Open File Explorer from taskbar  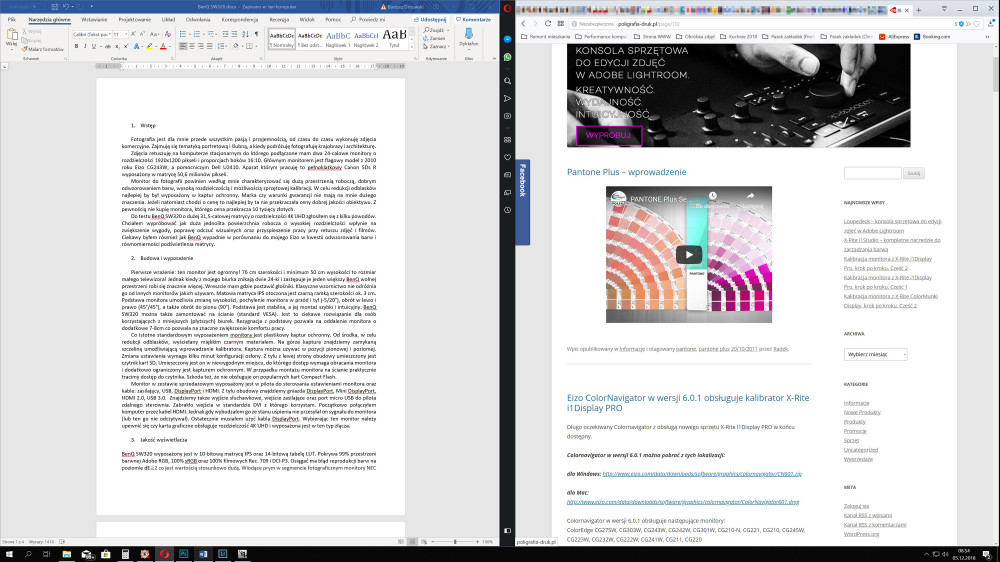[66, 554]
